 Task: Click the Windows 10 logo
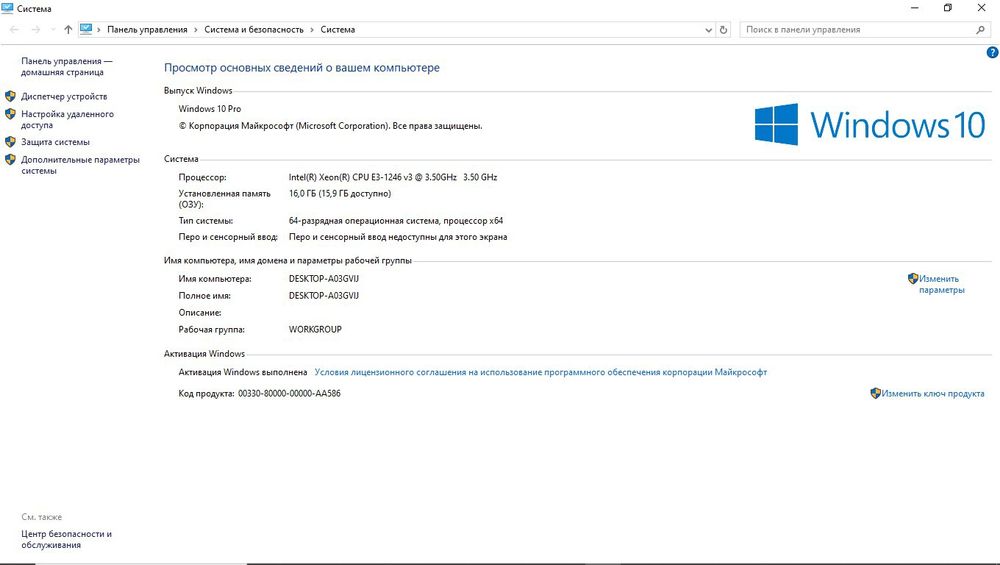[870, 124]
